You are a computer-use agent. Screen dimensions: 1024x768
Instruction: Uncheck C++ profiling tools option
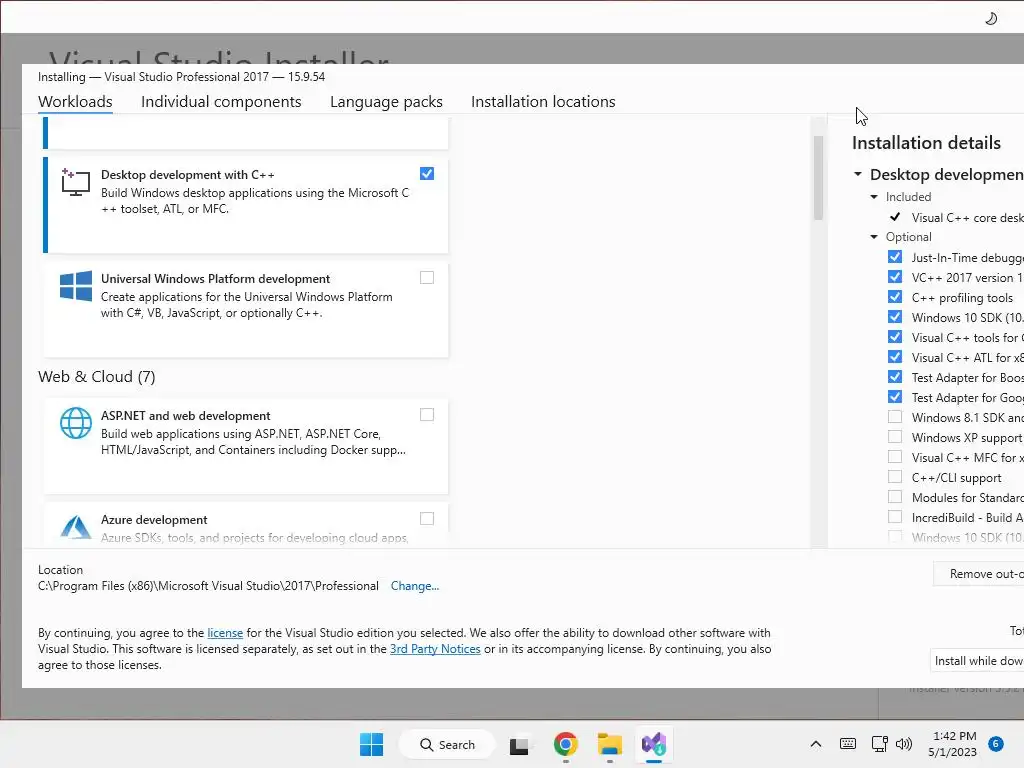pos(895,296)
